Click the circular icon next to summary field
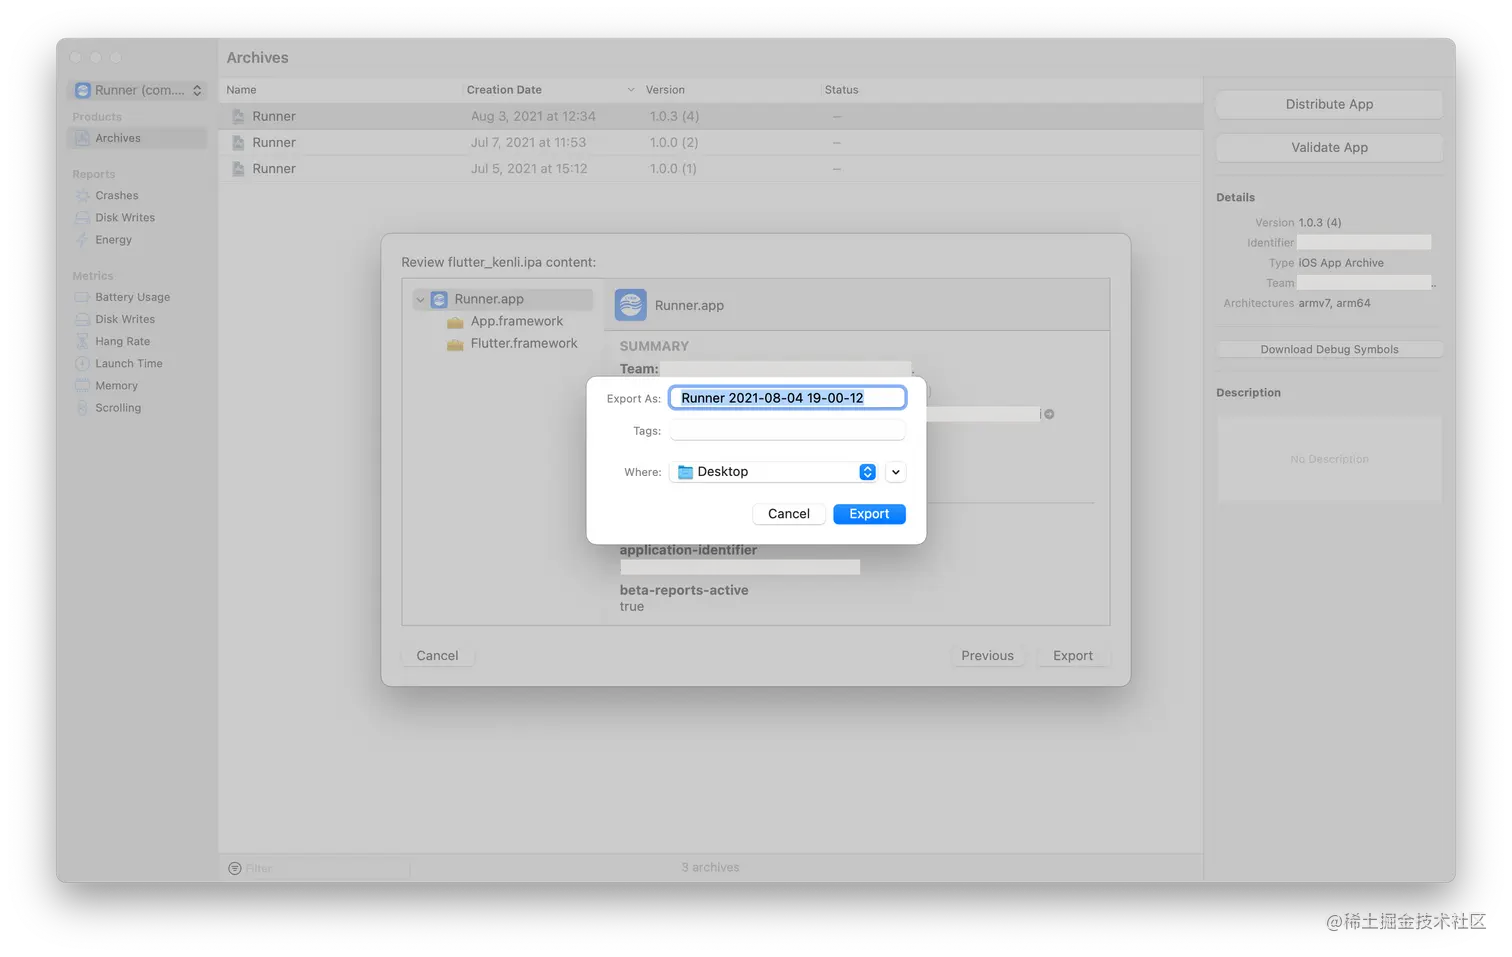This screenshot has width=1512, height=957. pos(1049,414)
